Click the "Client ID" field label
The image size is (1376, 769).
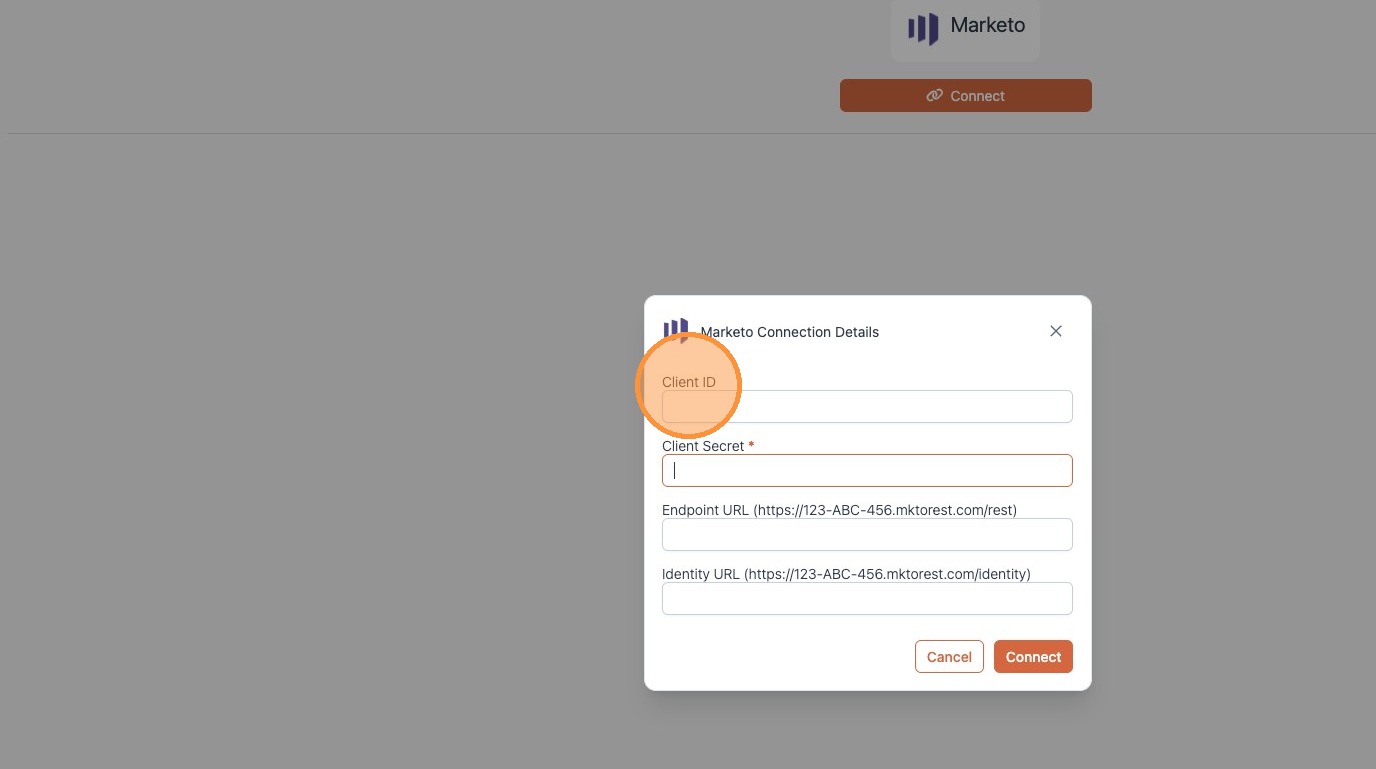point(689,382)
